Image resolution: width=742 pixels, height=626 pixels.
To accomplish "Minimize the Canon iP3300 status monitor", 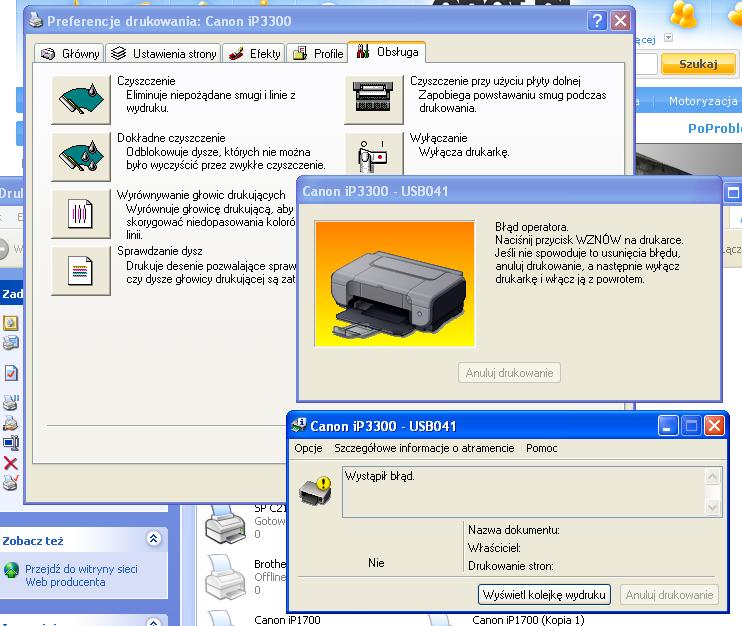I will point(668,426).
